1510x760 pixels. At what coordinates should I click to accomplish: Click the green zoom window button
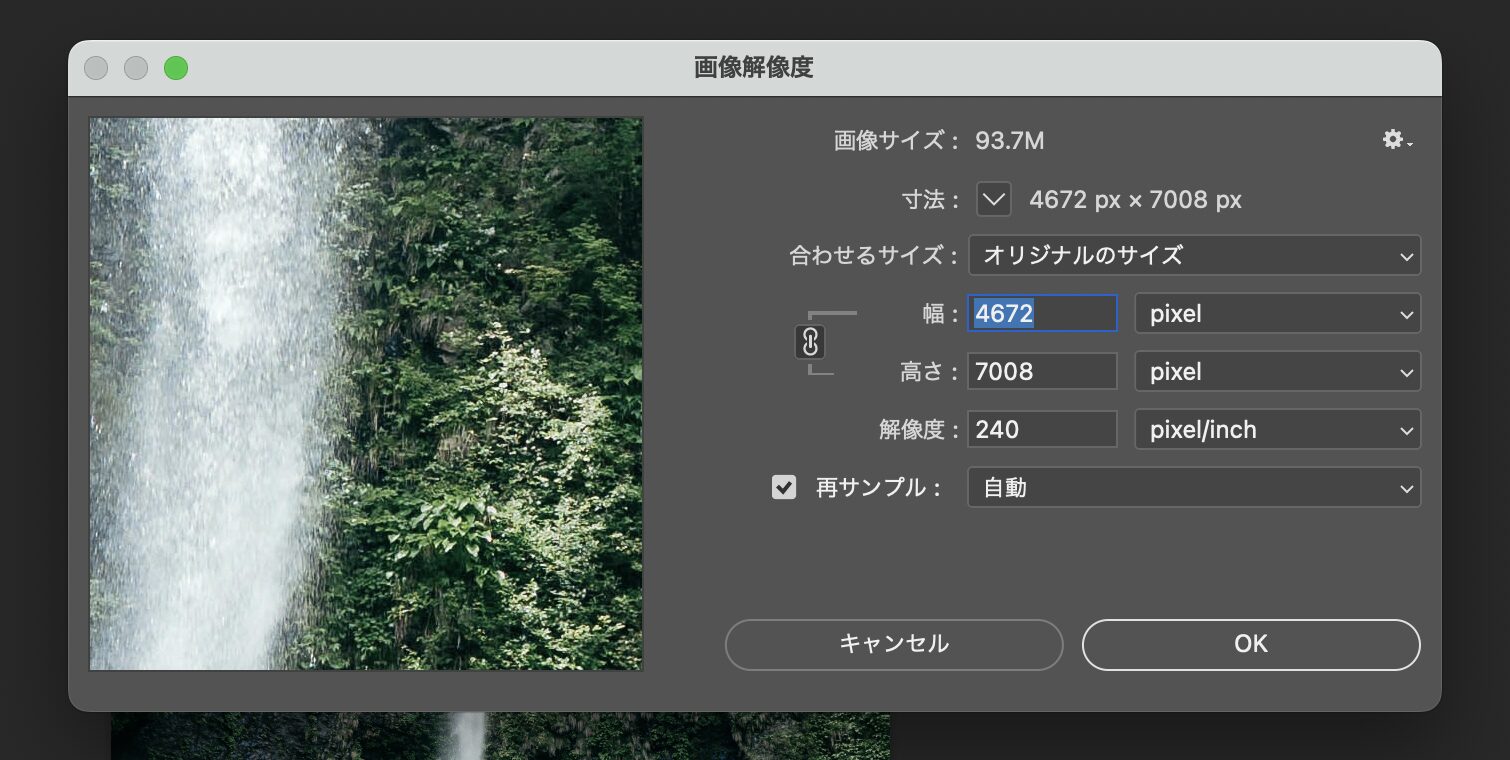pos(176,68)
